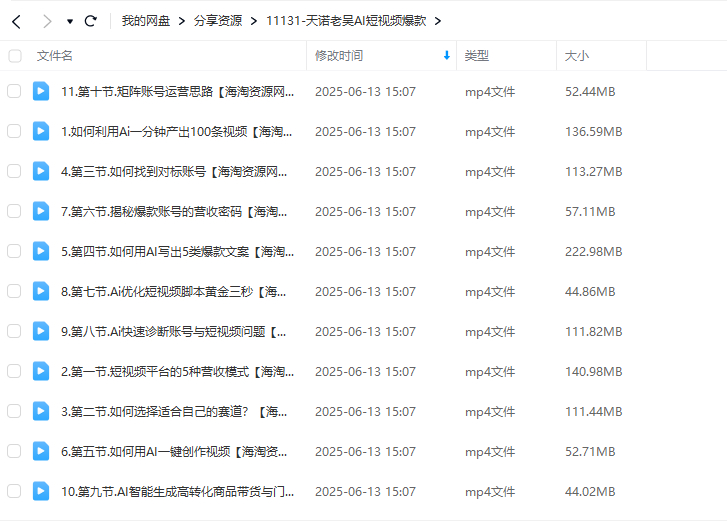This screenshot has width=727, height=532.
Task: Click the video icon of 8.第七节.Ai优化短视频脚本黄金三秒
Action: tap(41, 291)
